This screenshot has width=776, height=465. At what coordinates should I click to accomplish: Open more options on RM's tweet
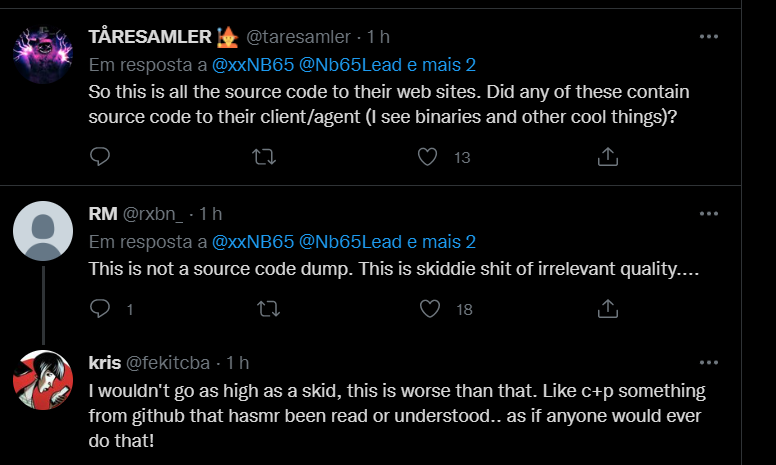pyautogui.click(x=708, y=213)
